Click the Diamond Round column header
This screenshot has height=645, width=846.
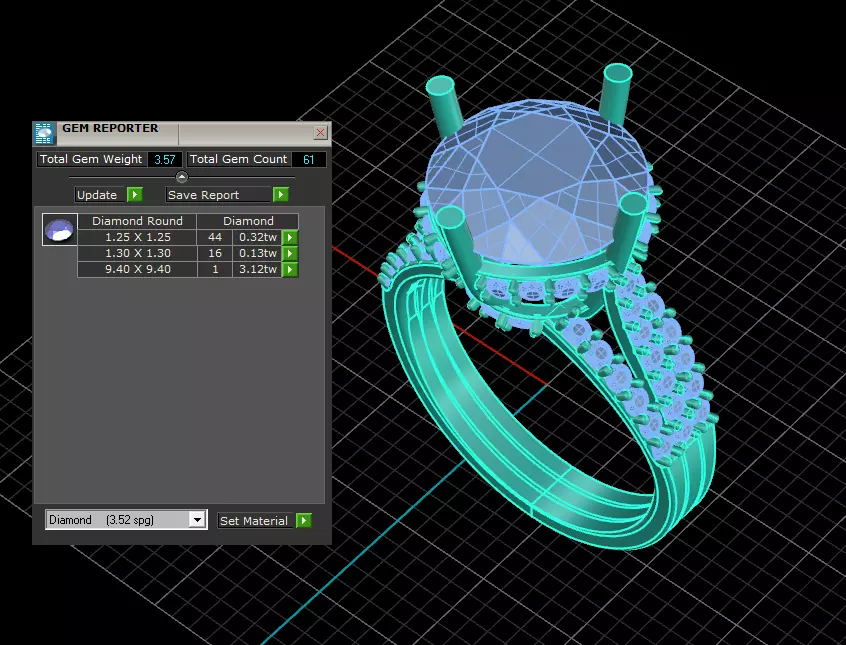(x=138, y=221)
